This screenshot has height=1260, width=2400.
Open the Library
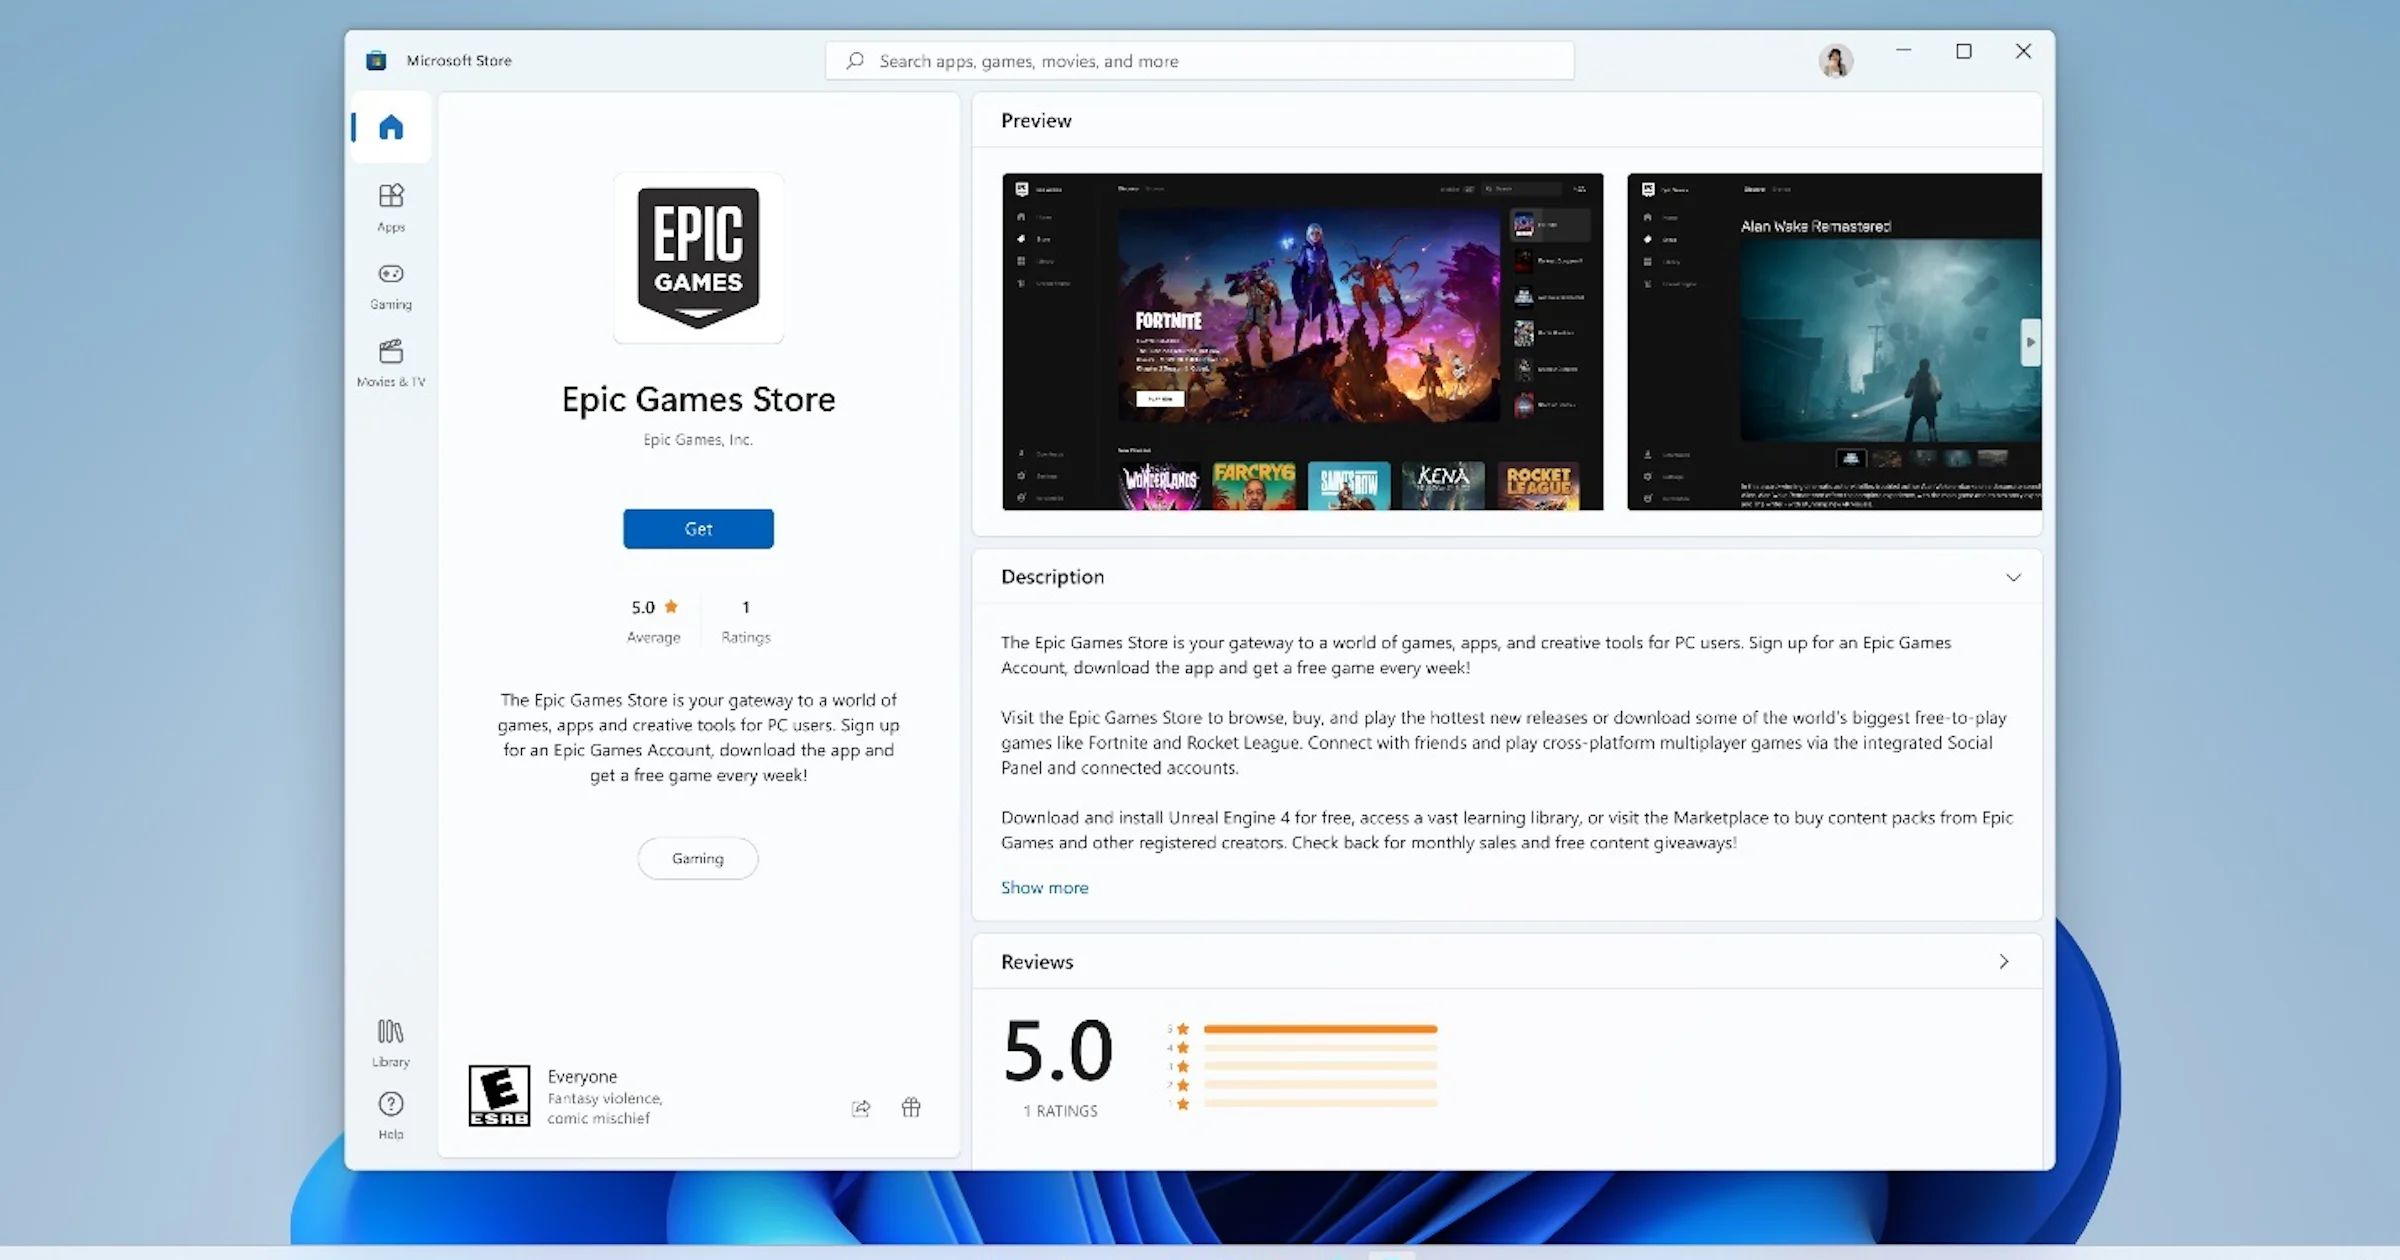391,1043
